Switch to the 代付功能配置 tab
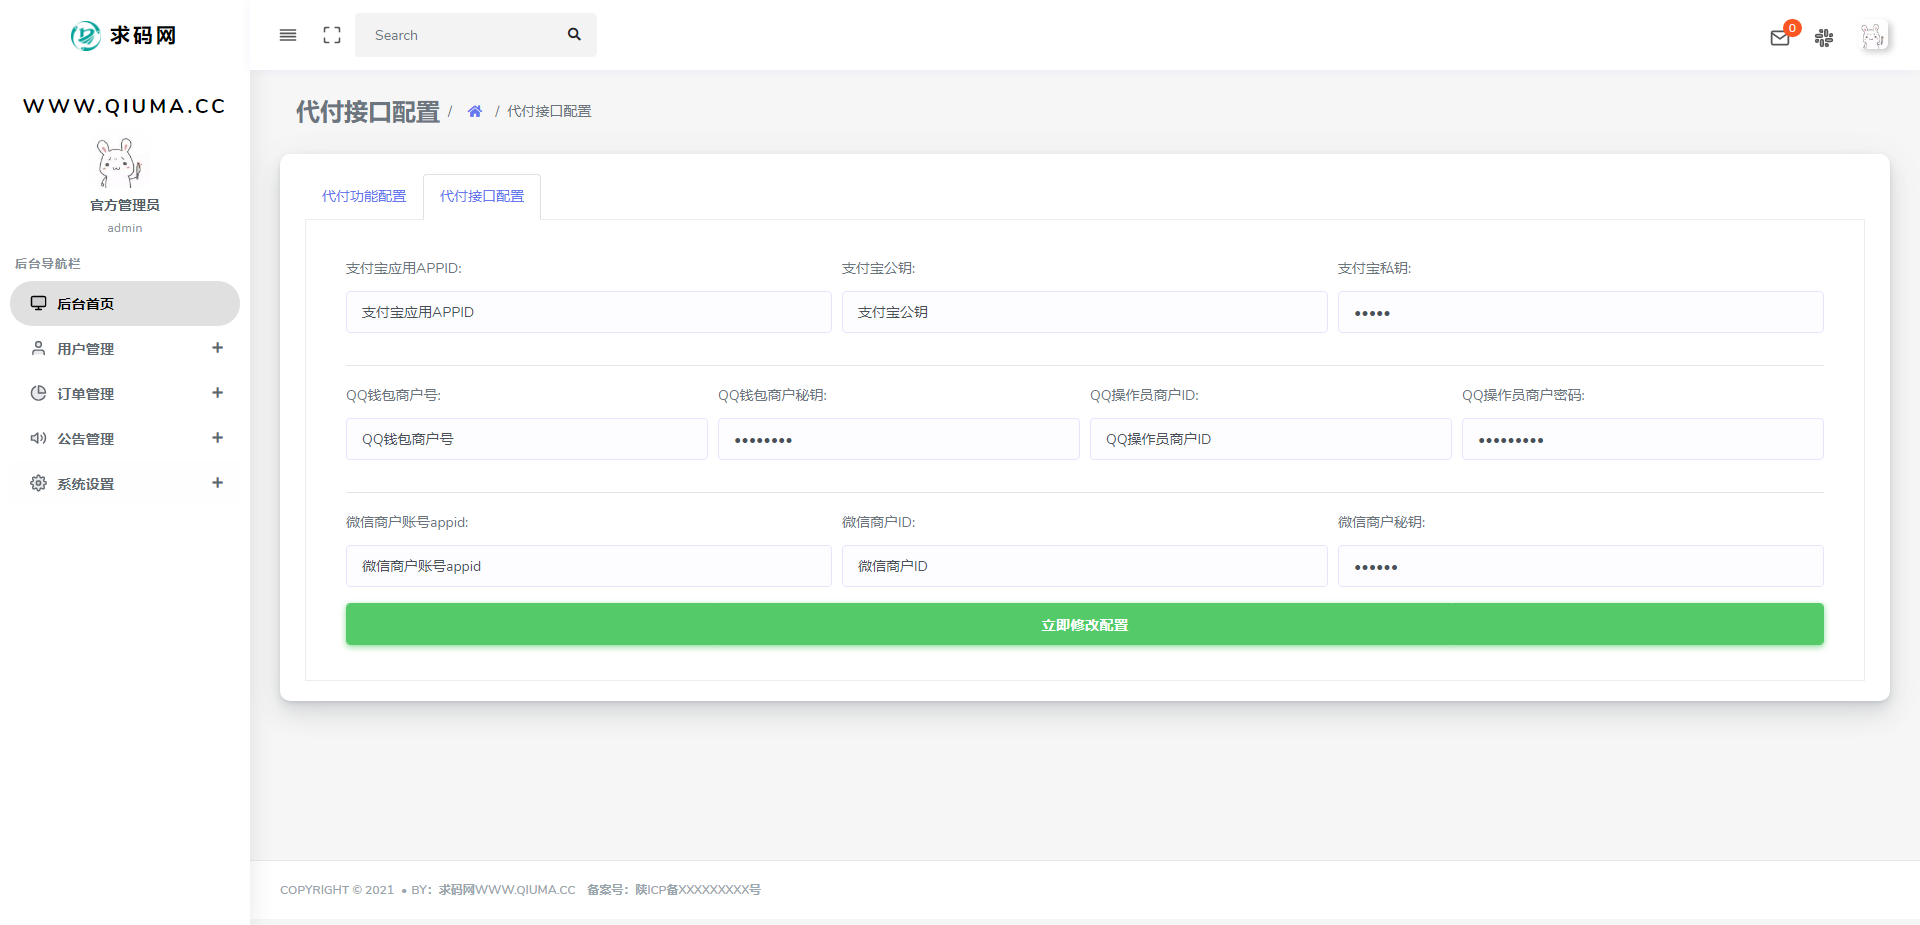 click(364, 196)
